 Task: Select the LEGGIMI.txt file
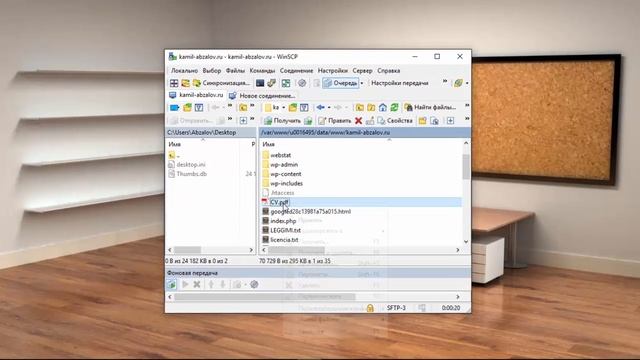(x=285, y=230)
